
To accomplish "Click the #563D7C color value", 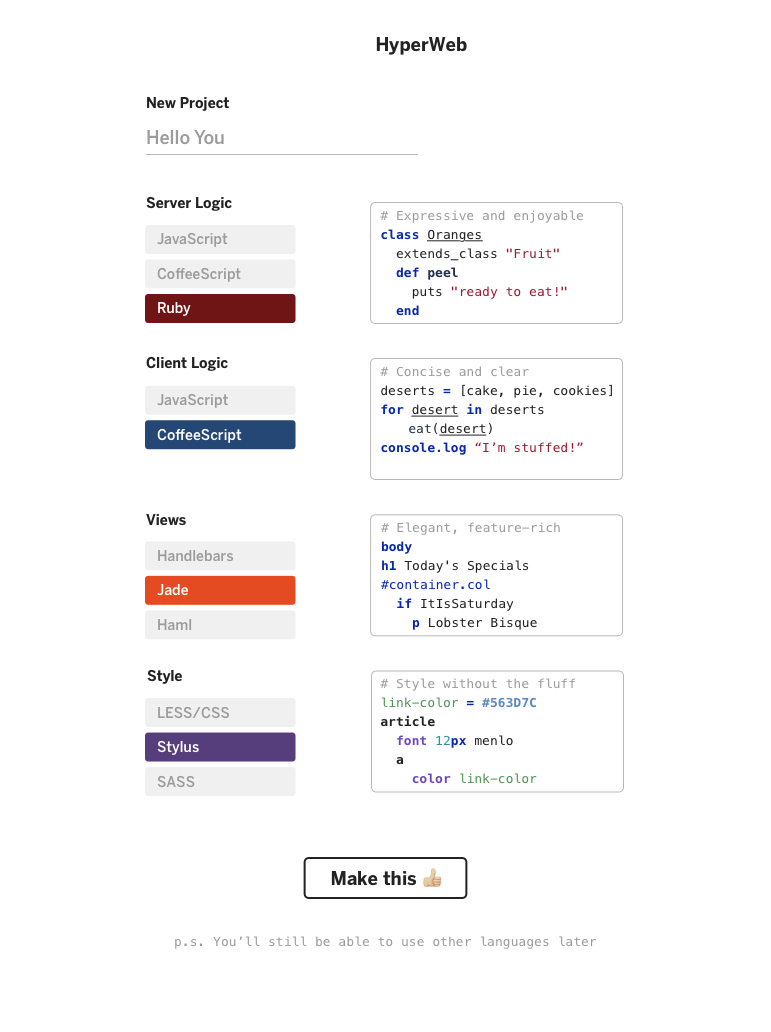I will point(509,703).
